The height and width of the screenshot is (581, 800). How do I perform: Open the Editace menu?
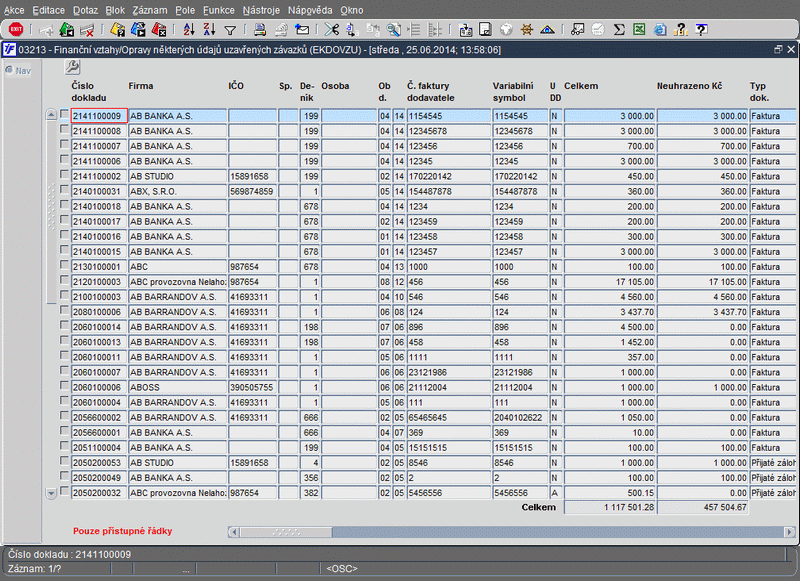pyautogui.click(x=48, y=9)
